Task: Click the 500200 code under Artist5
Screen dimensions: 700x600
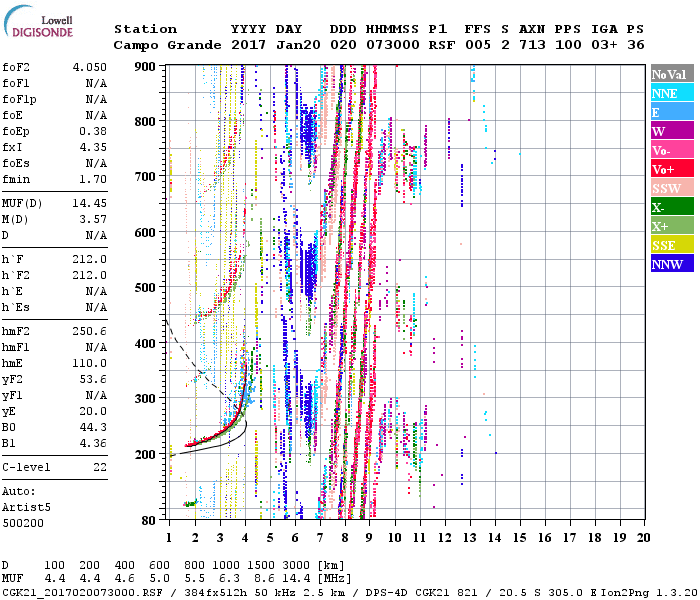Action: (x=23, y=523)
